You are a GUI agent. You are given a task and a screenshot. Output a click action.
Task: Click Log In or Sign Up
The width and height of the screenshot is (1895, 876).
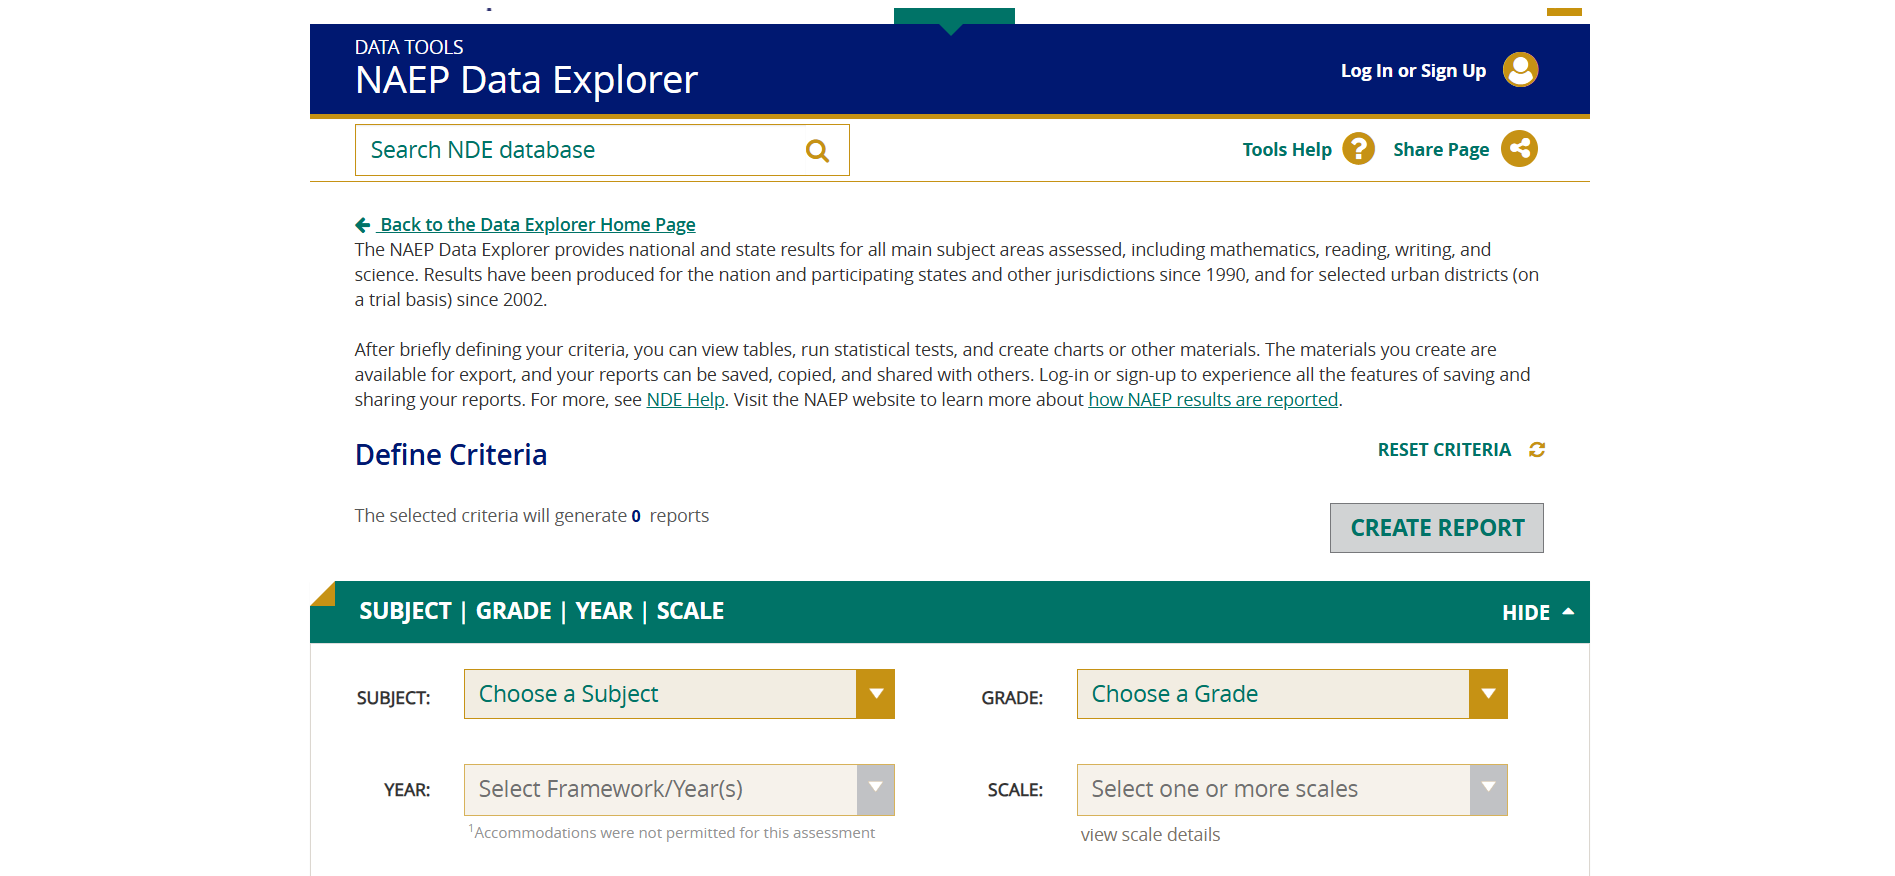point(1413,71)
